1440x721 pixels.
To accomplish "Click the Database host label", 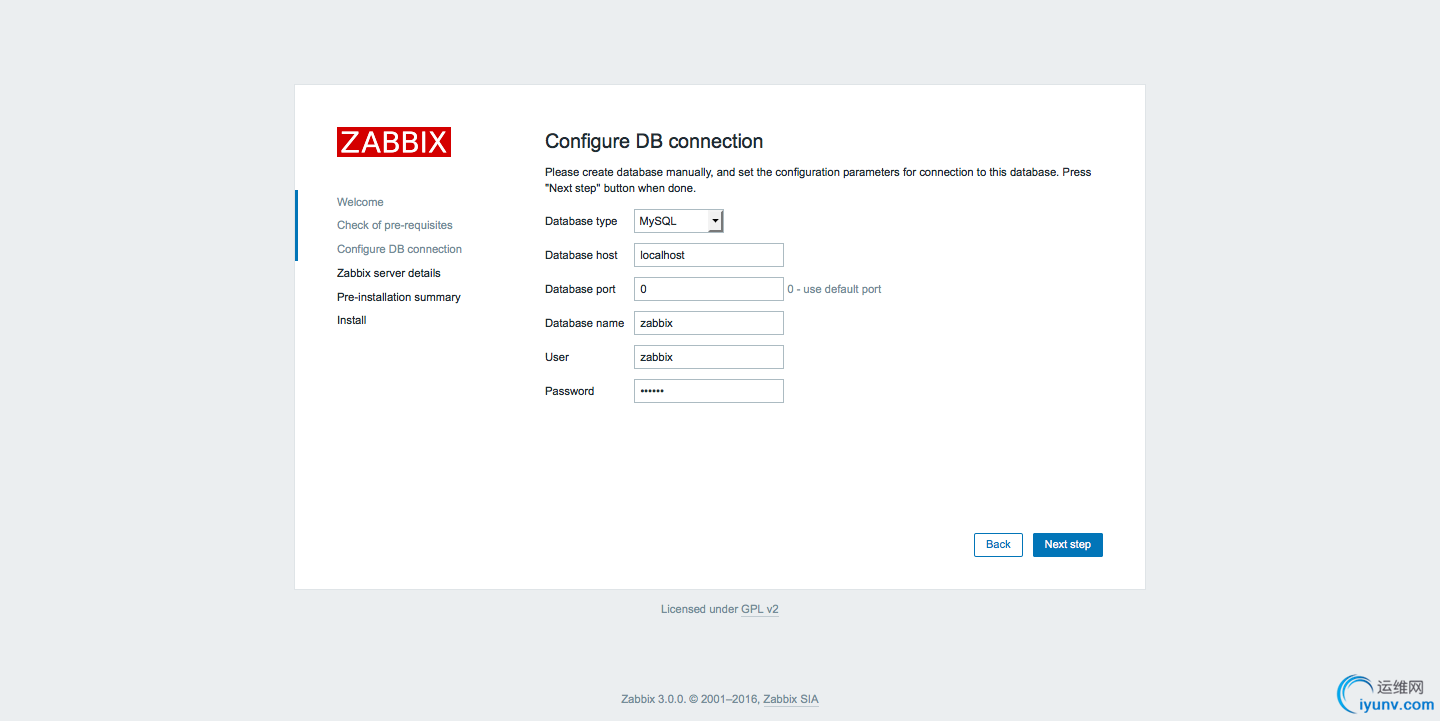I will pos(581,255).
